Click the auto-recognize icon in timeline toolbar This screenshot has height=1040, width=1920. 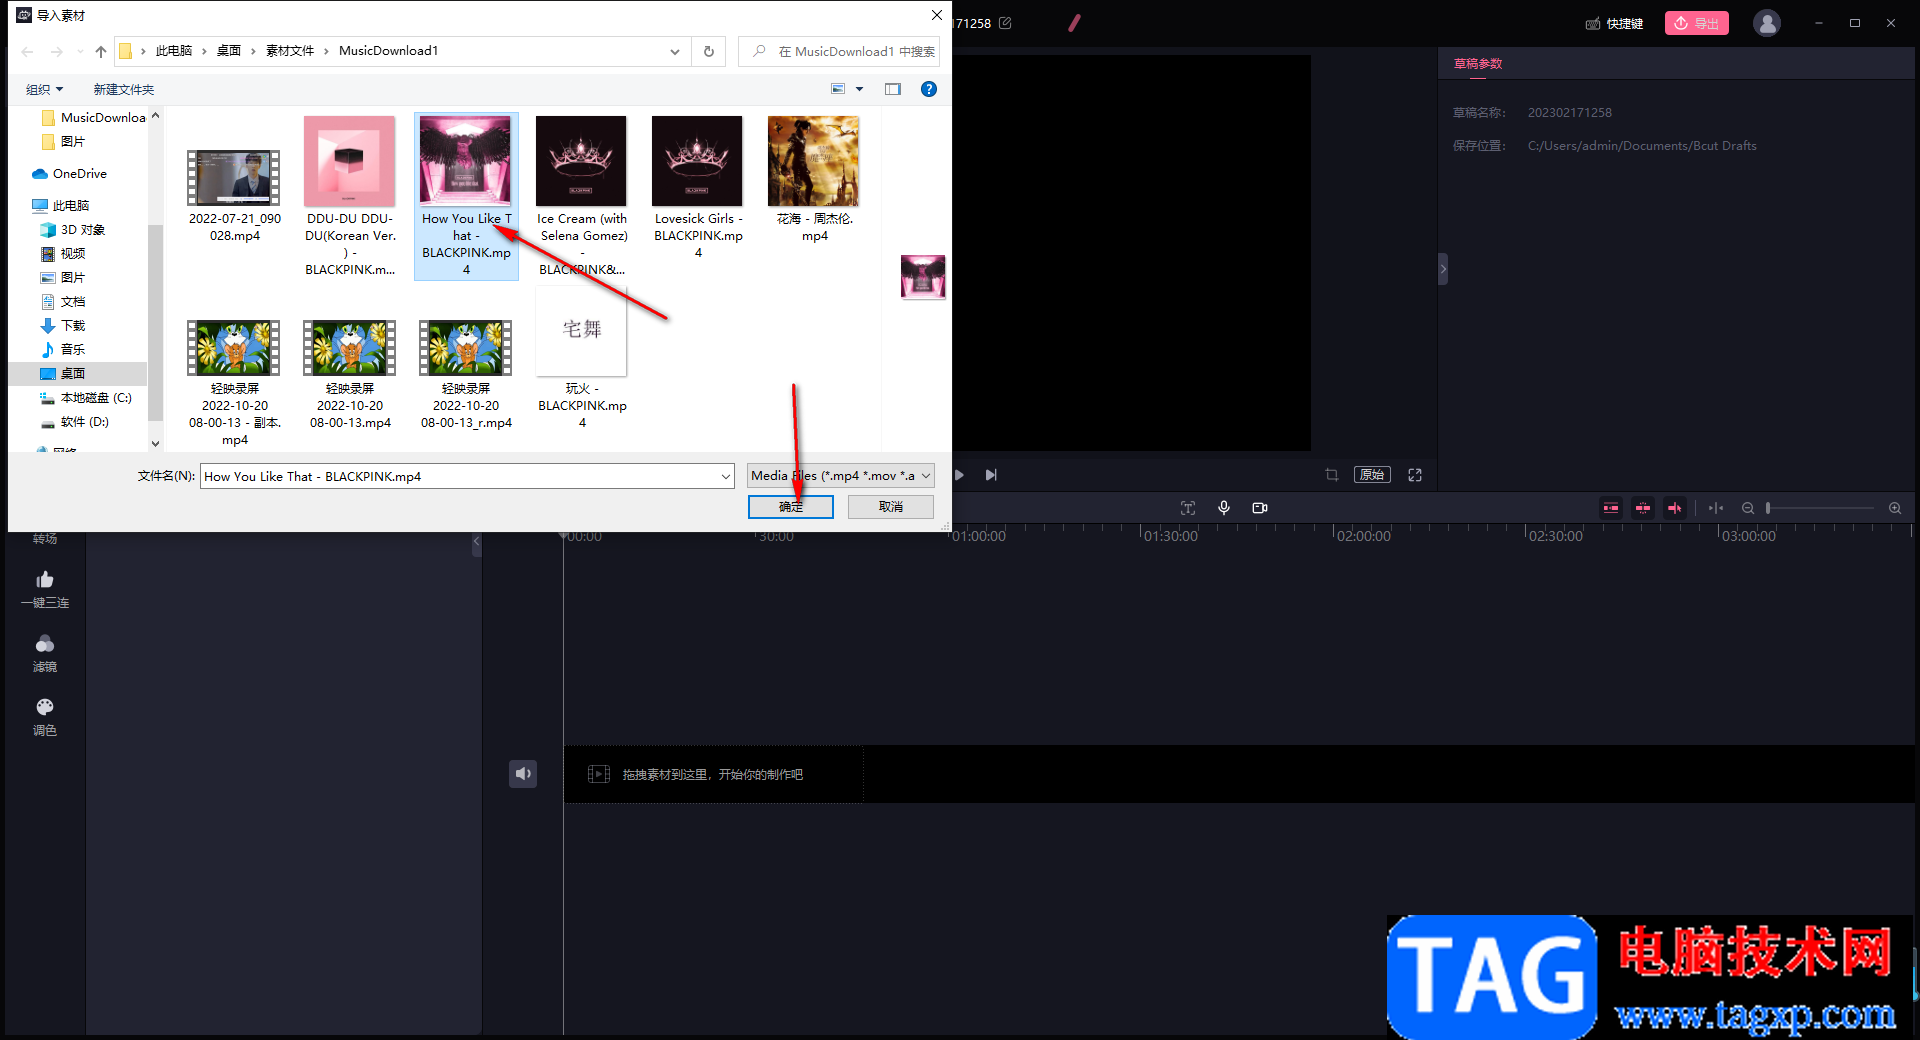click(1188, 508)
